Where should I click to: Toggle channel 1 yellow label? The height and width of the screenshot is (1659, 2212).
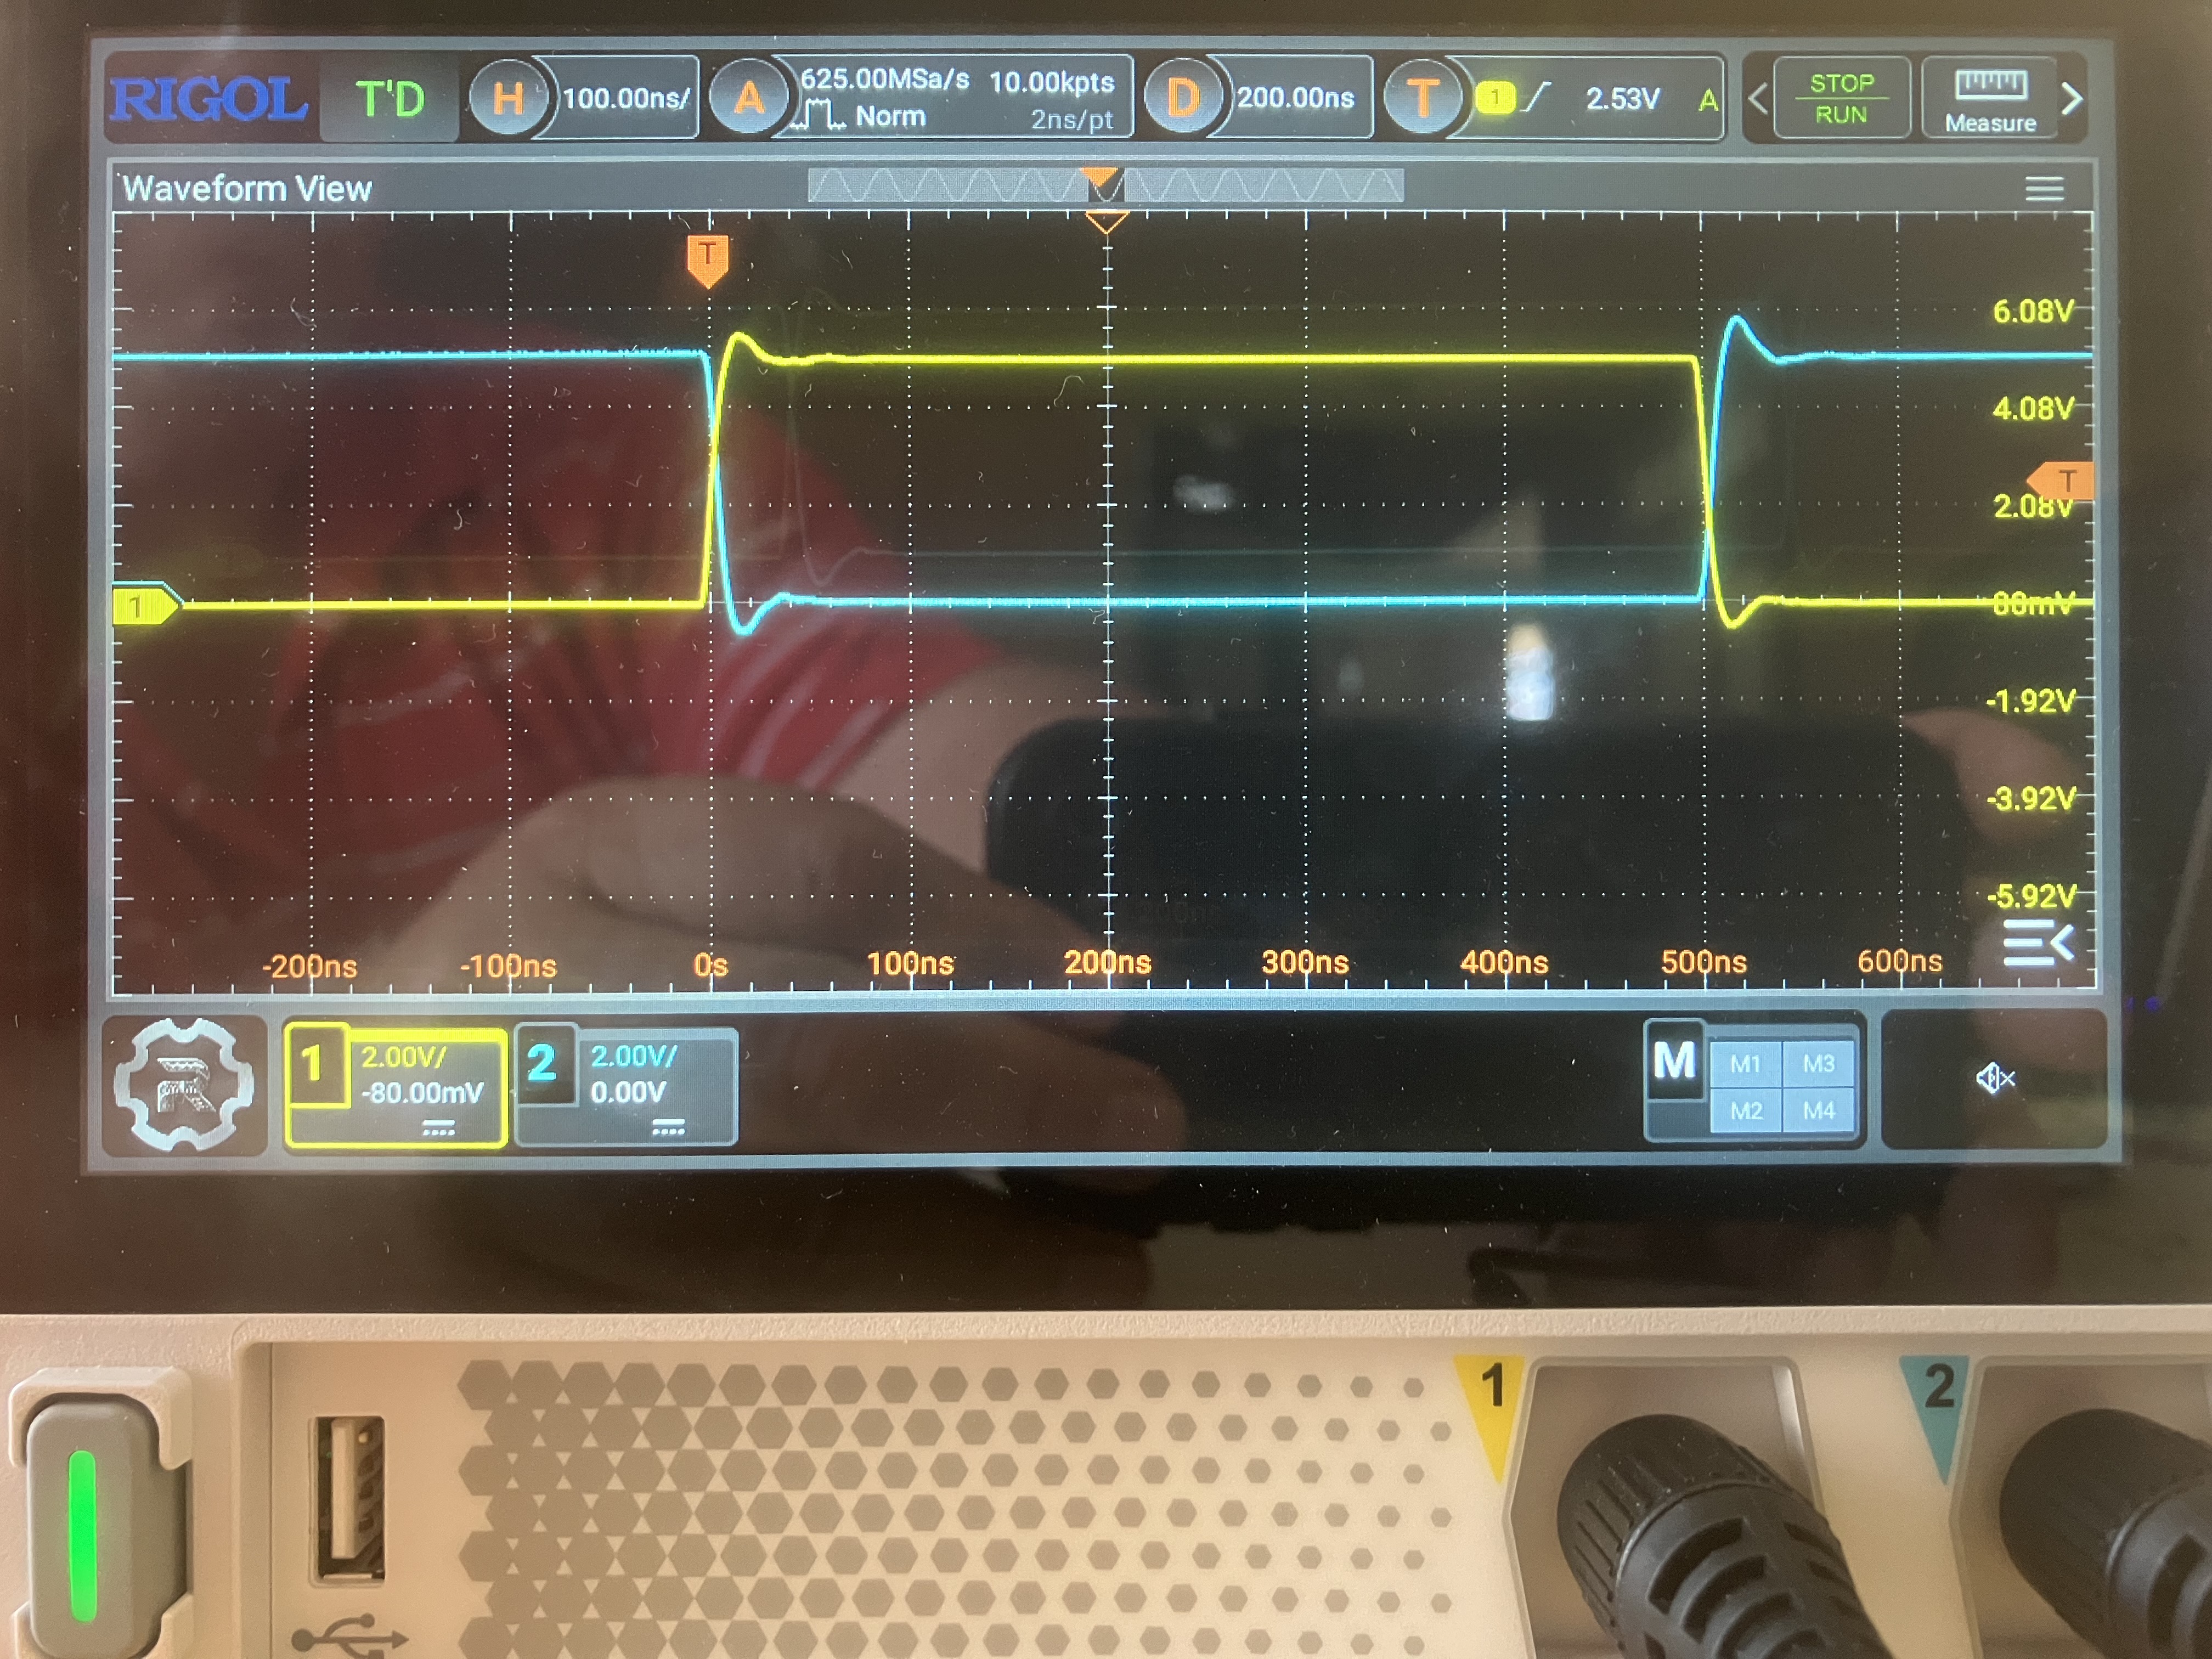pos(314,1064)
